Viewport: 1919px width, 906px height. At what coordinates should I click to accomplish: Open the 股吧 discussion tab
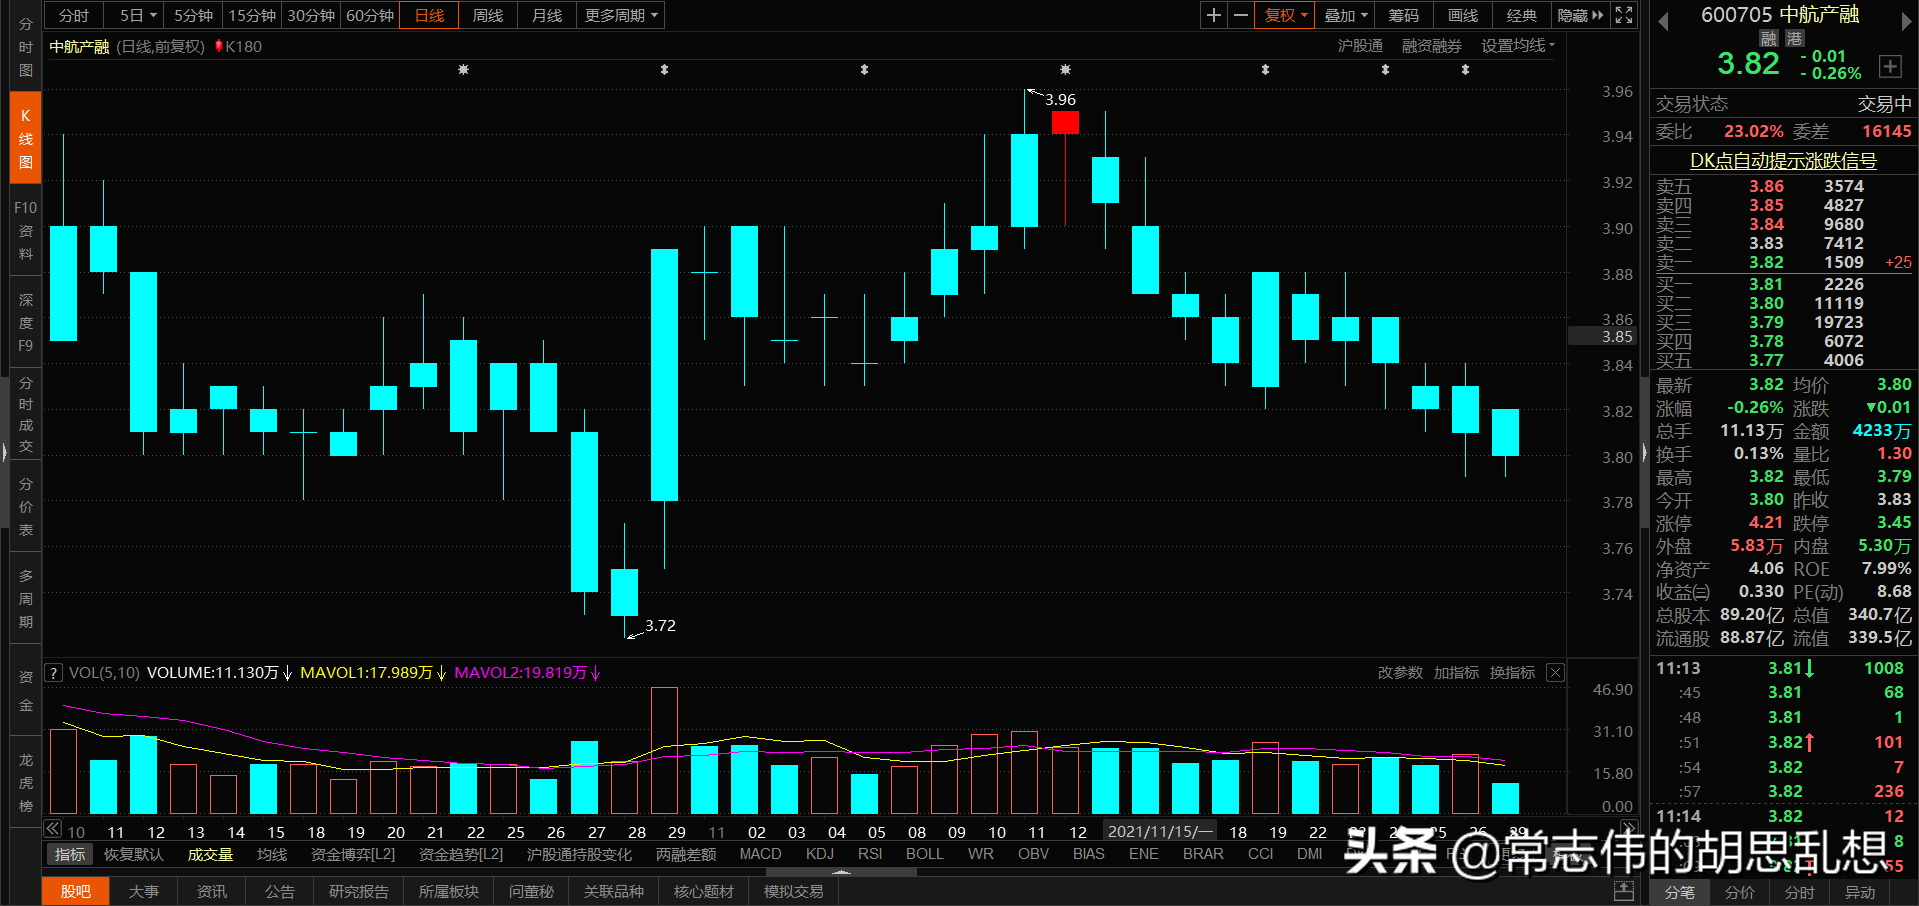75,891
